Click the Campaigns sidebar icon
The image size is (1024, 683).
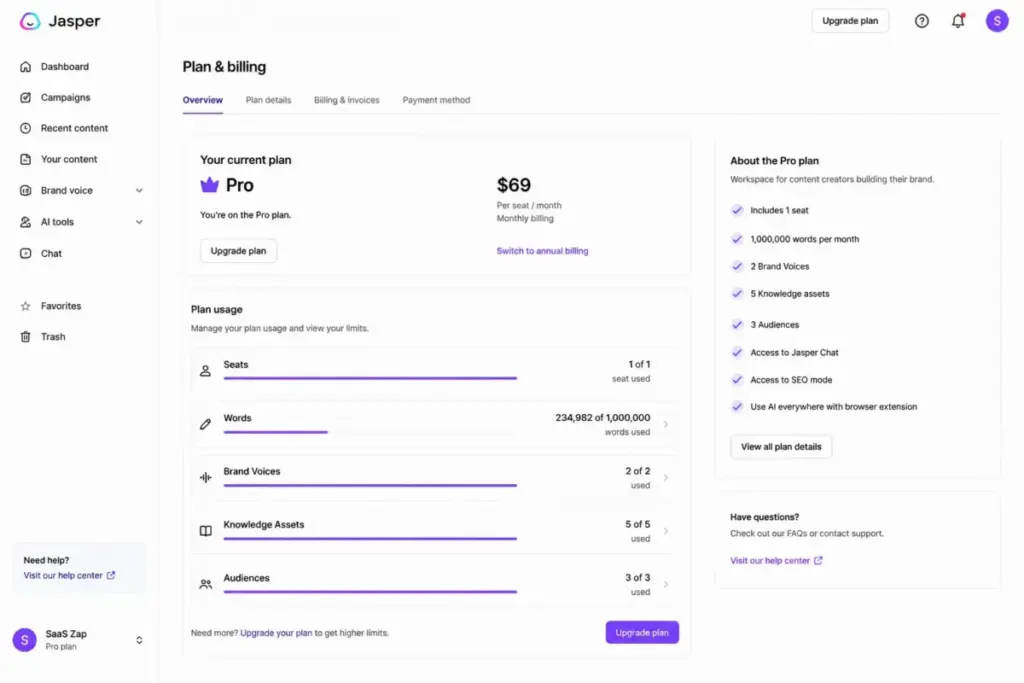pyautogui.click(x=25, y=97)
